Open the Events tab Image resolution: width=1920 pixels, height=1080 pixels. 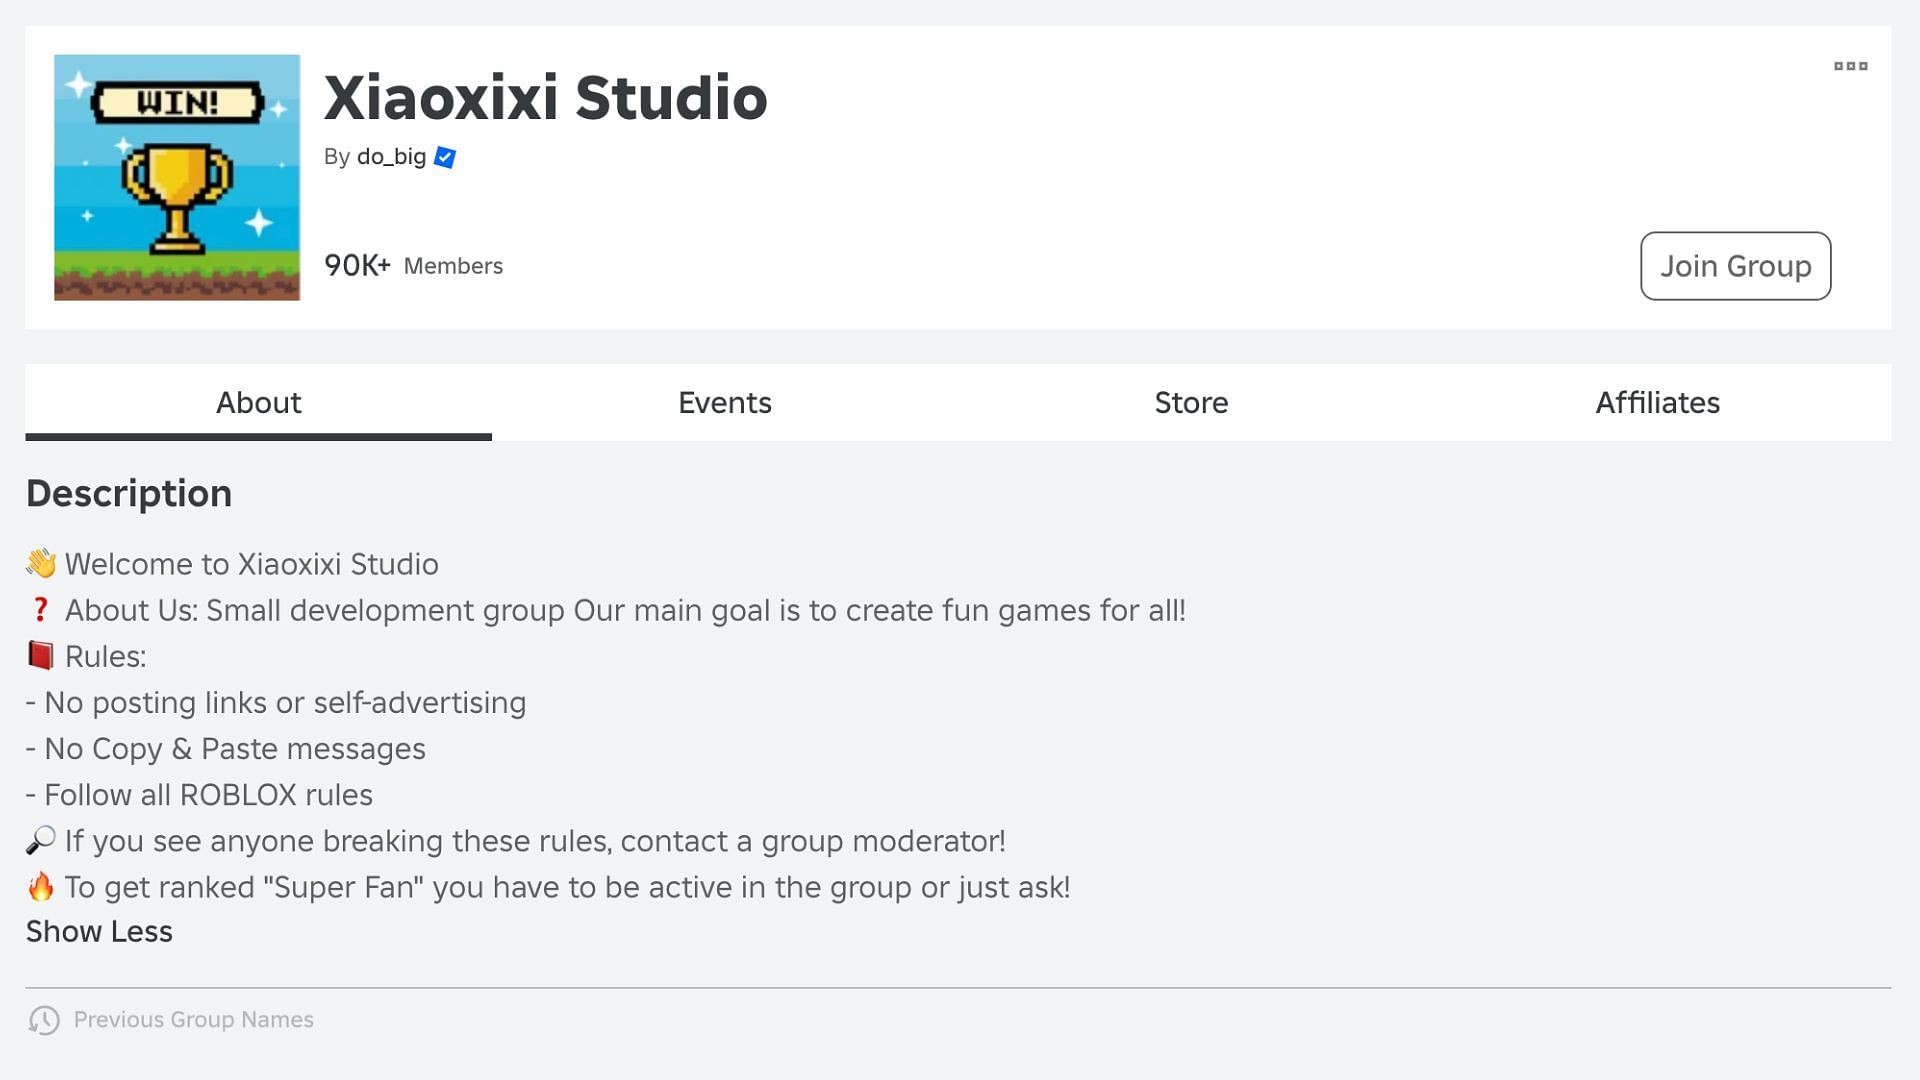tap(725, 403)
